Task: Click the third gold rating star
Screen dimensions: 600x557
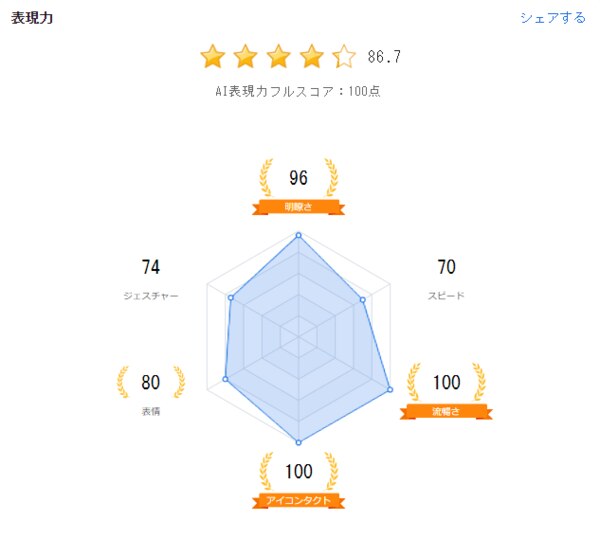Action: pos(279,56)
